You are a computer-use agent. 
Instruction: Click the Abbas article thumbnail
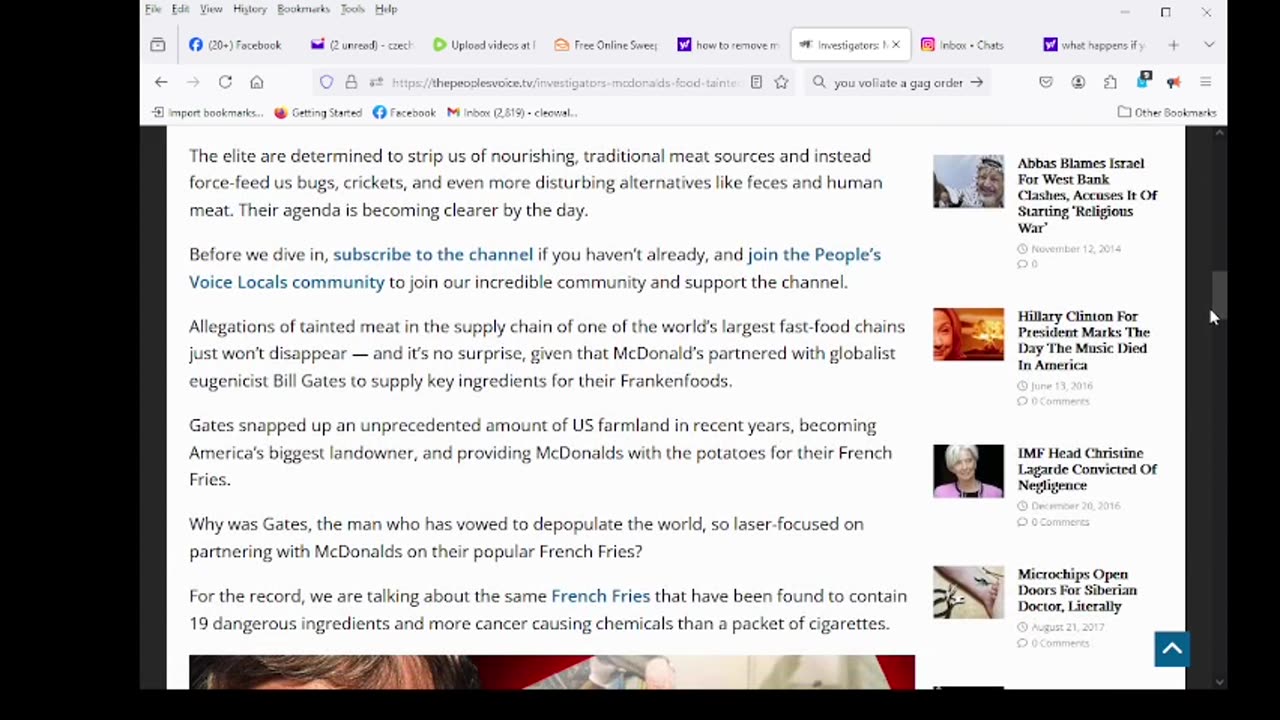(968, 181)
